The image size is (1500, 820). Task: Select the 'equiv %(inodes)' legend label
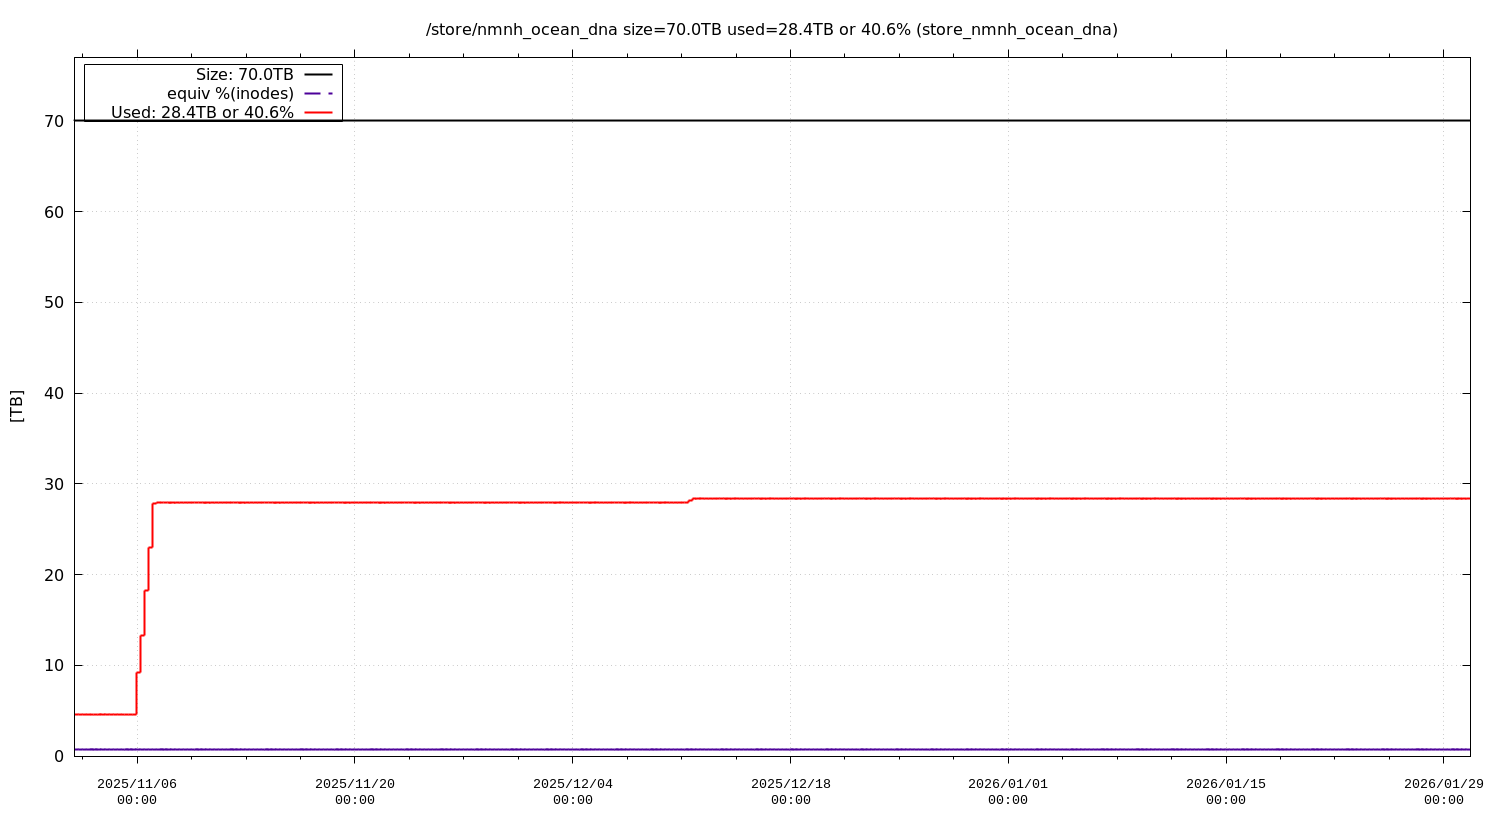click(230, 94)
